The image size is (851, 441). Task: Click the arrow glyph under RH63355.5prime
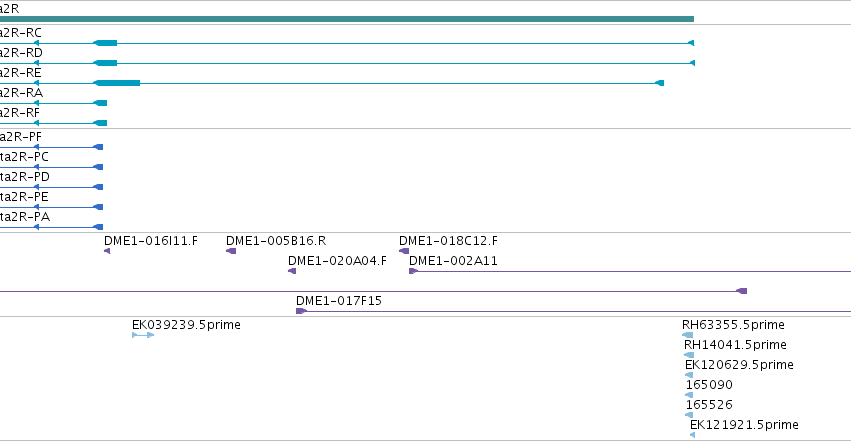[688, 335]
